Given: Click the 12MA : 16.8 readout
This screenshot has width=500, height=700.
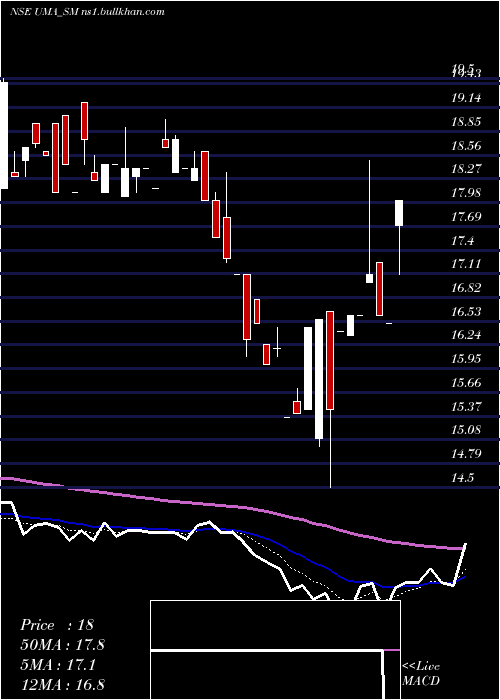Looking at the screenshot, I should [x=62, y=685].
